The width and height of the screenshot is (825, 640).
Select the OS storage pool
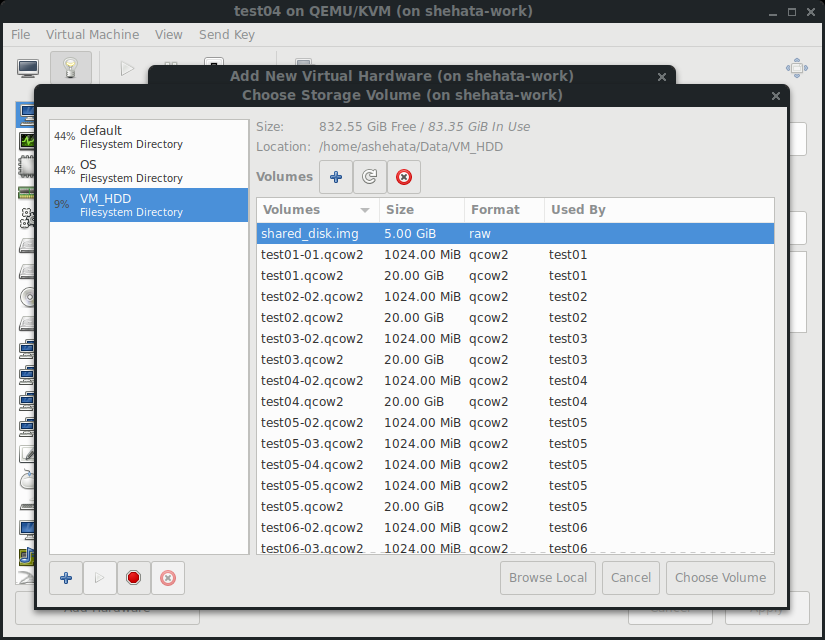click(x=148, y=171)
